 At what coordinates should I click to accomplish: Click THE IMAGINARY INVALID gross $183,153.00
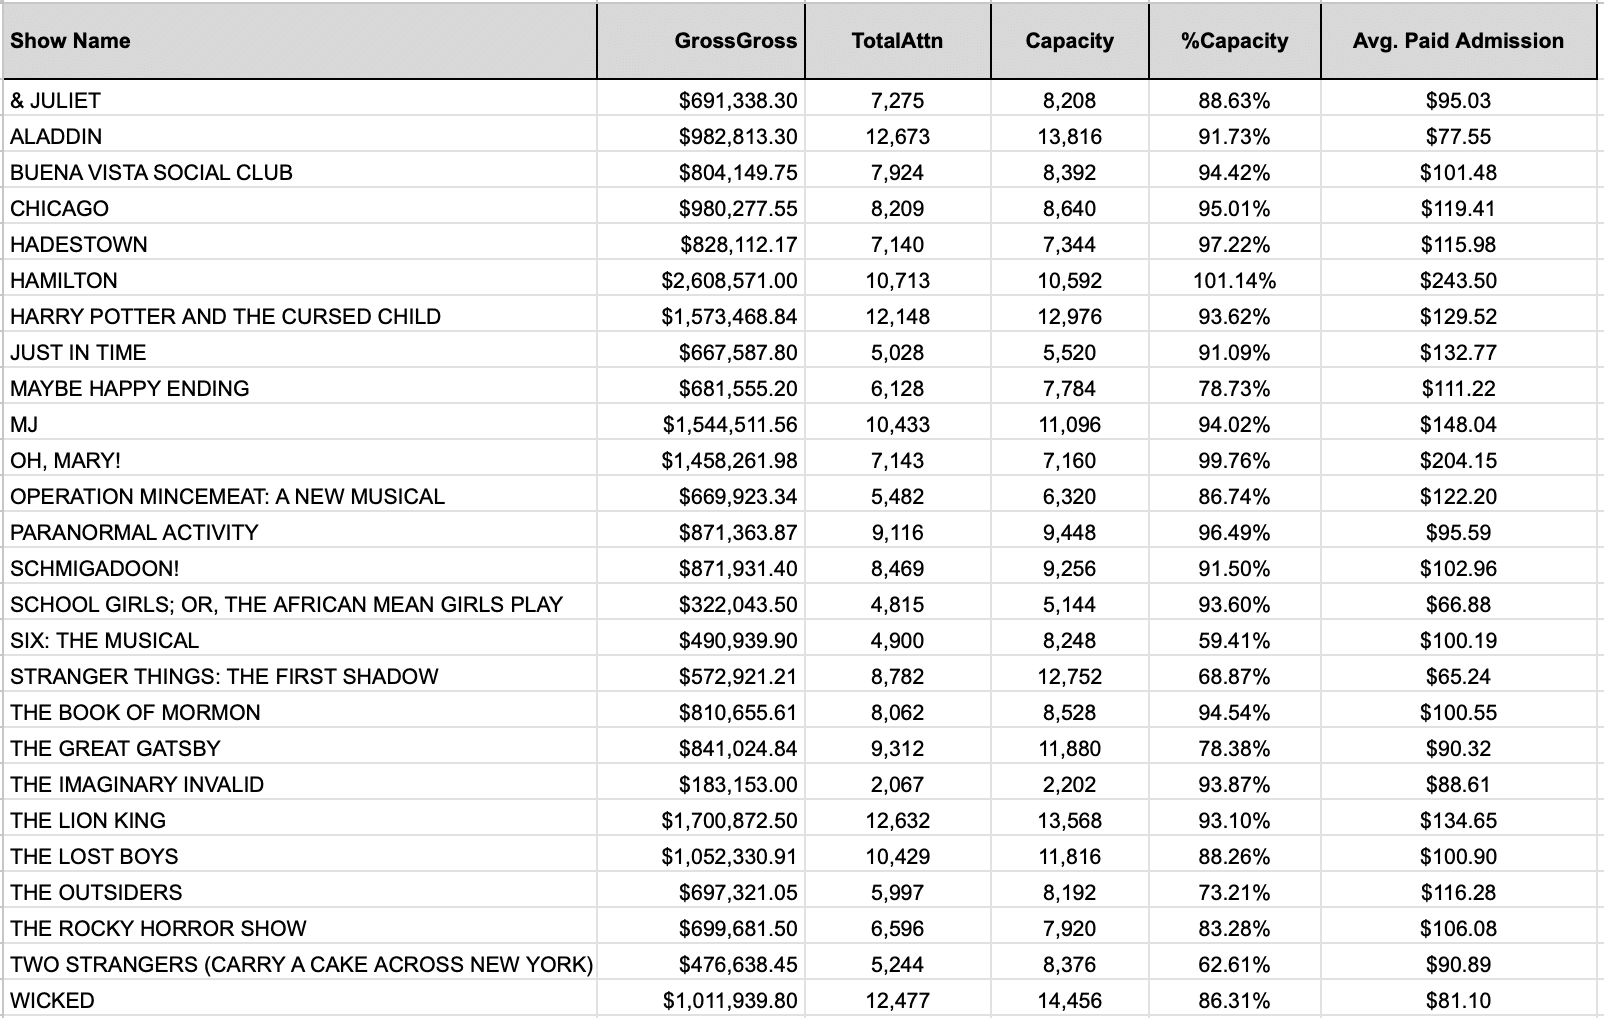(701, 785)
